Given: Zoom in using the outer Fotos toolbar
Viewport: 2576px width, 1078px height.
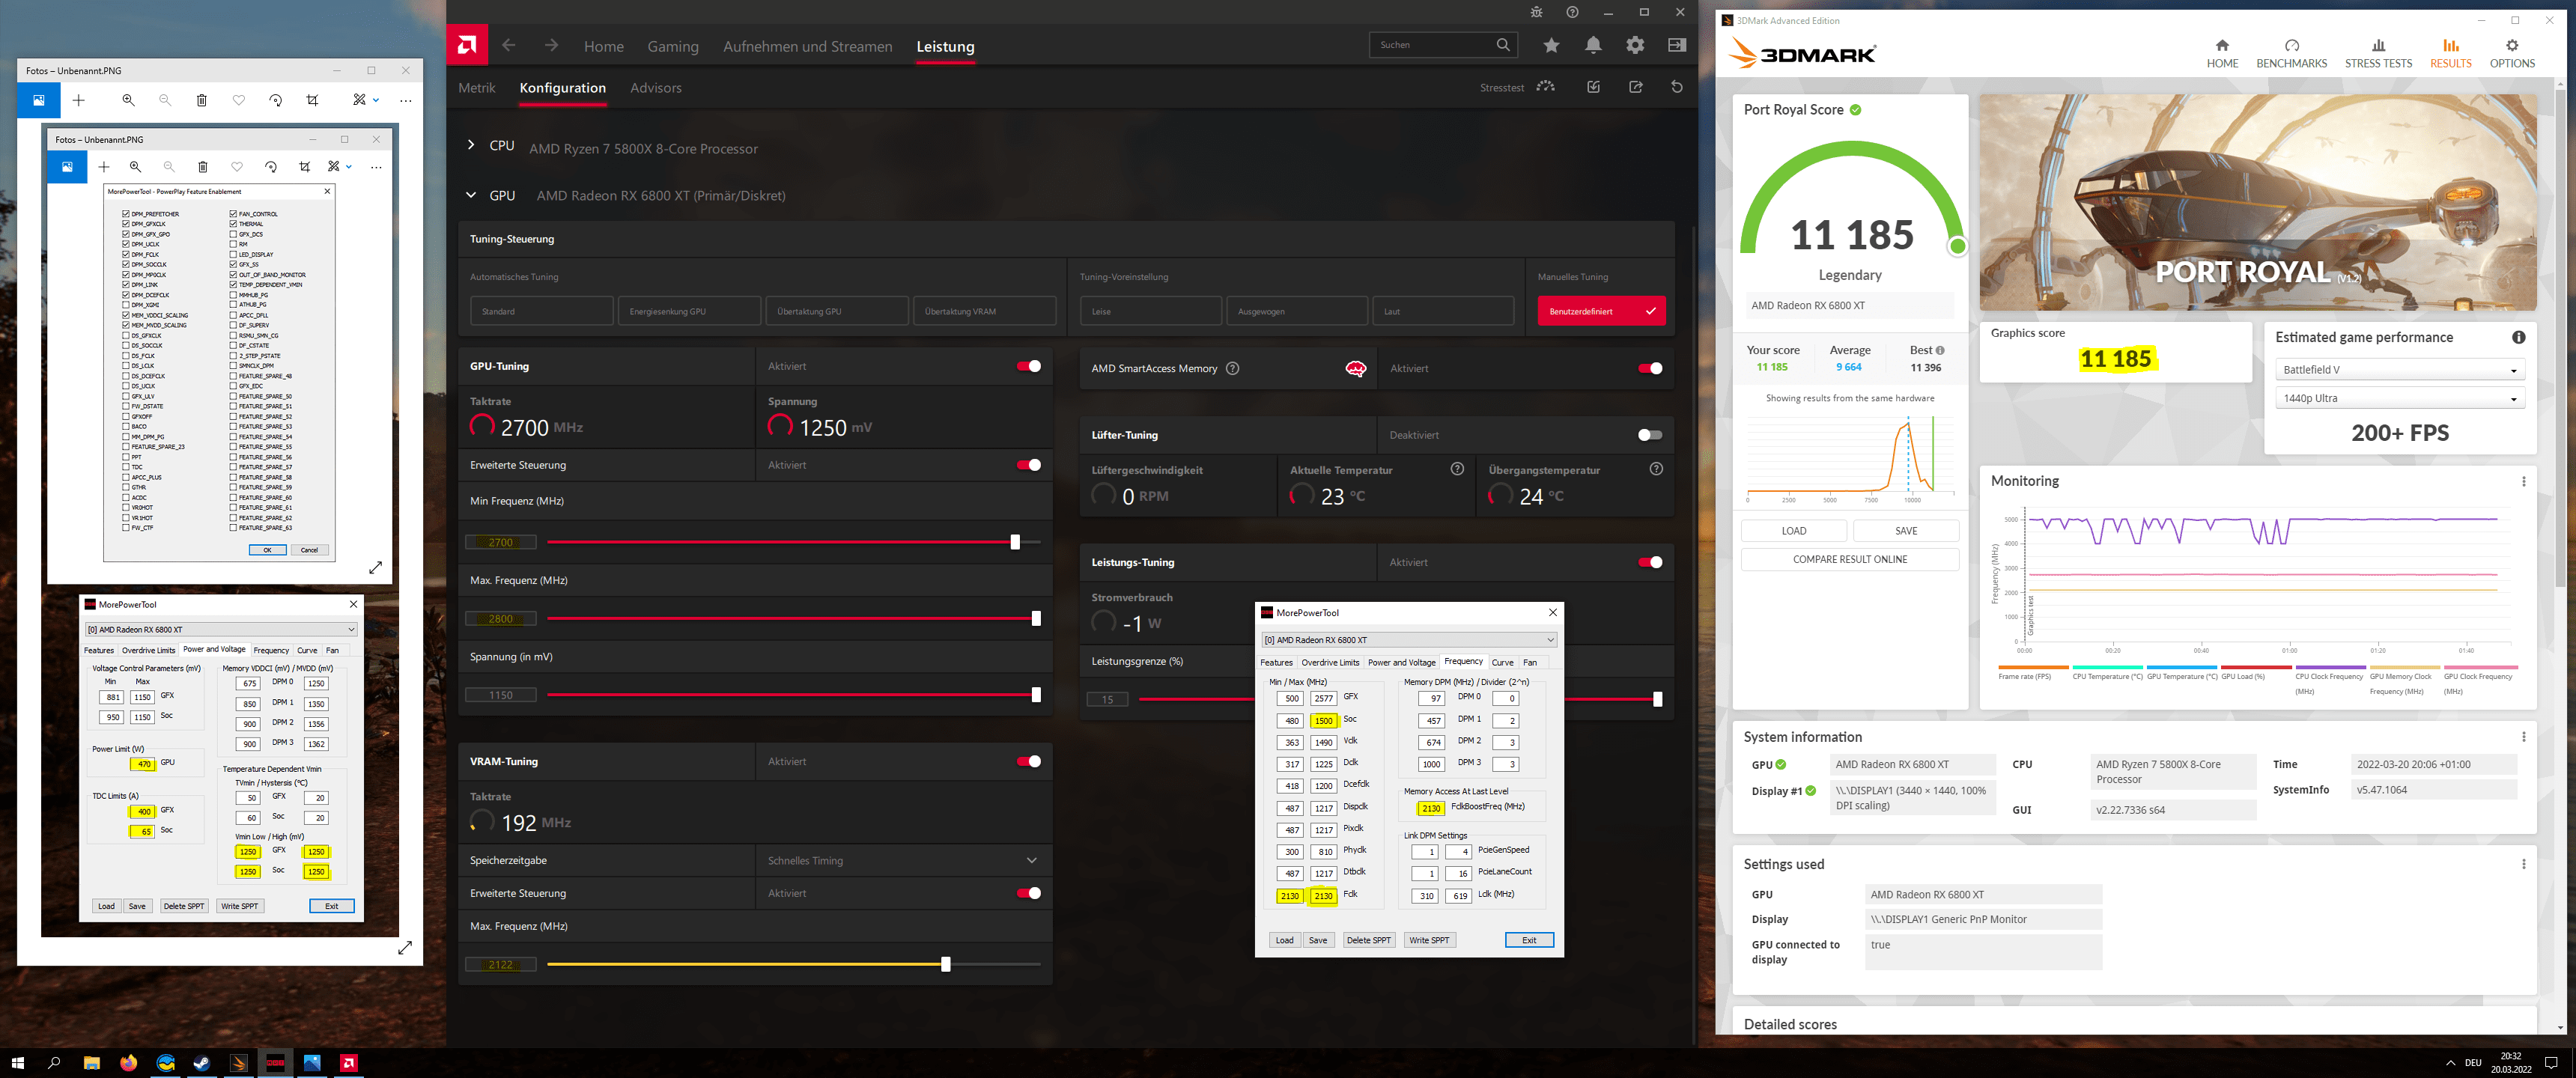Looking at the screenshot, I should [128, 100].
